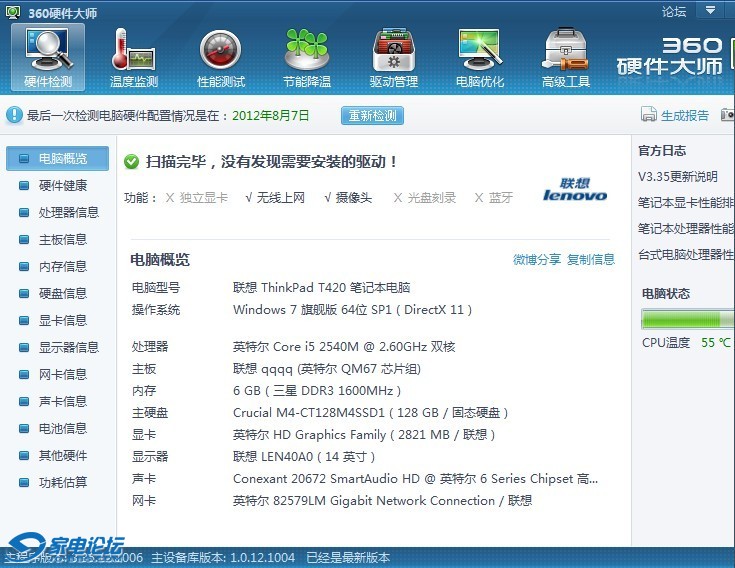This screenshot has width=735, height=568.
Task: Click the 官方日志 section heading
Action: coord(662,150)
